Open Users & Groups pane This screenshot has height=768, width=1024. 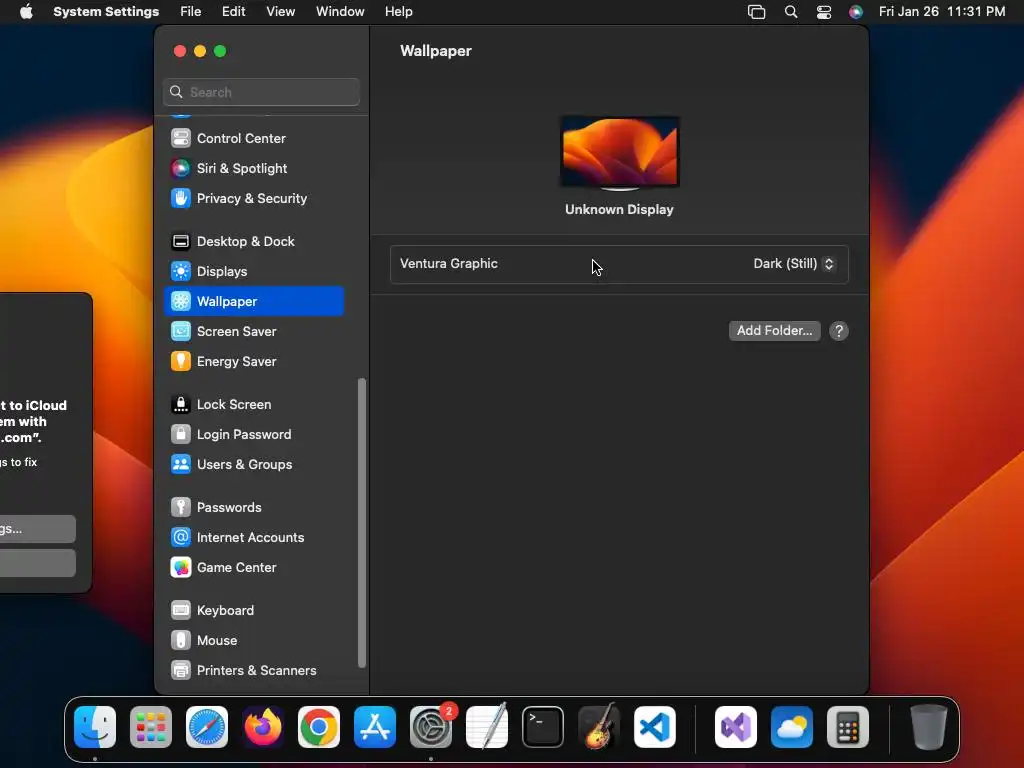tap(254, 465)
